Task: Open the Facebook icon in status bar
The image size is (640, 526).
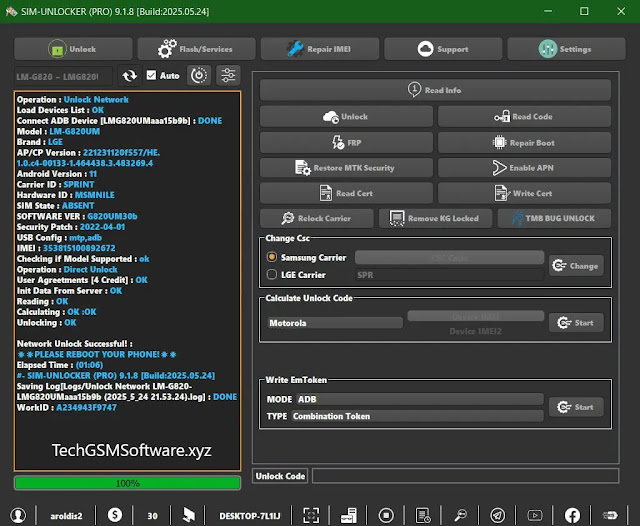Action: 572,515
